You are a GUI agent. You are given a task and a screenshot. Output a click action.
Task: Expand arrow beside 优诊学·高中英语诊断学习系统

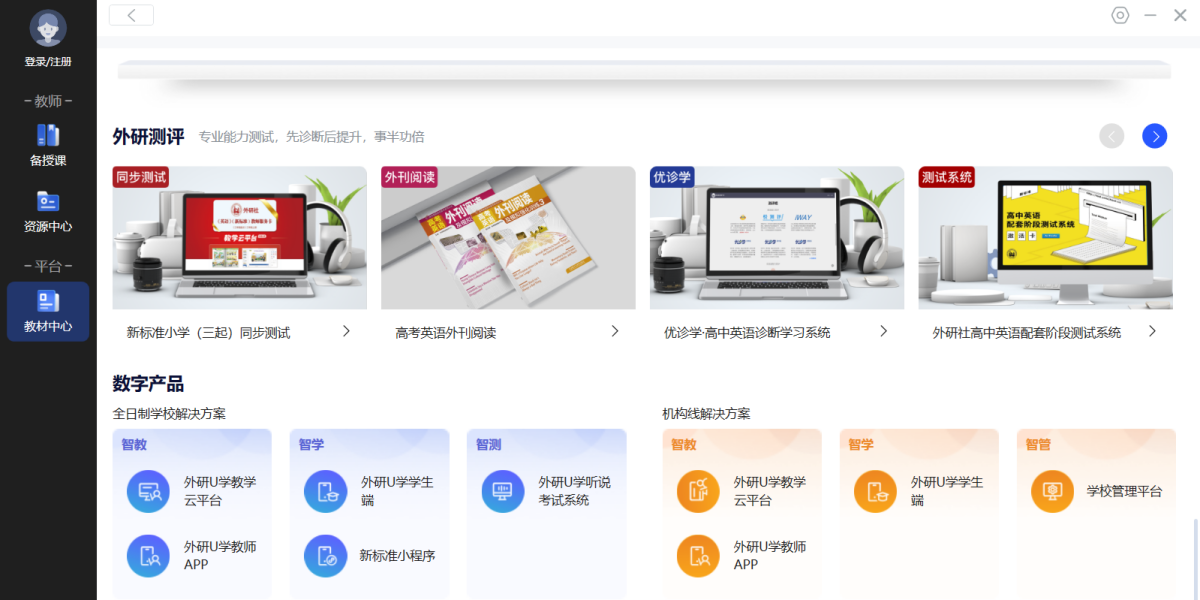click(883, 331)
